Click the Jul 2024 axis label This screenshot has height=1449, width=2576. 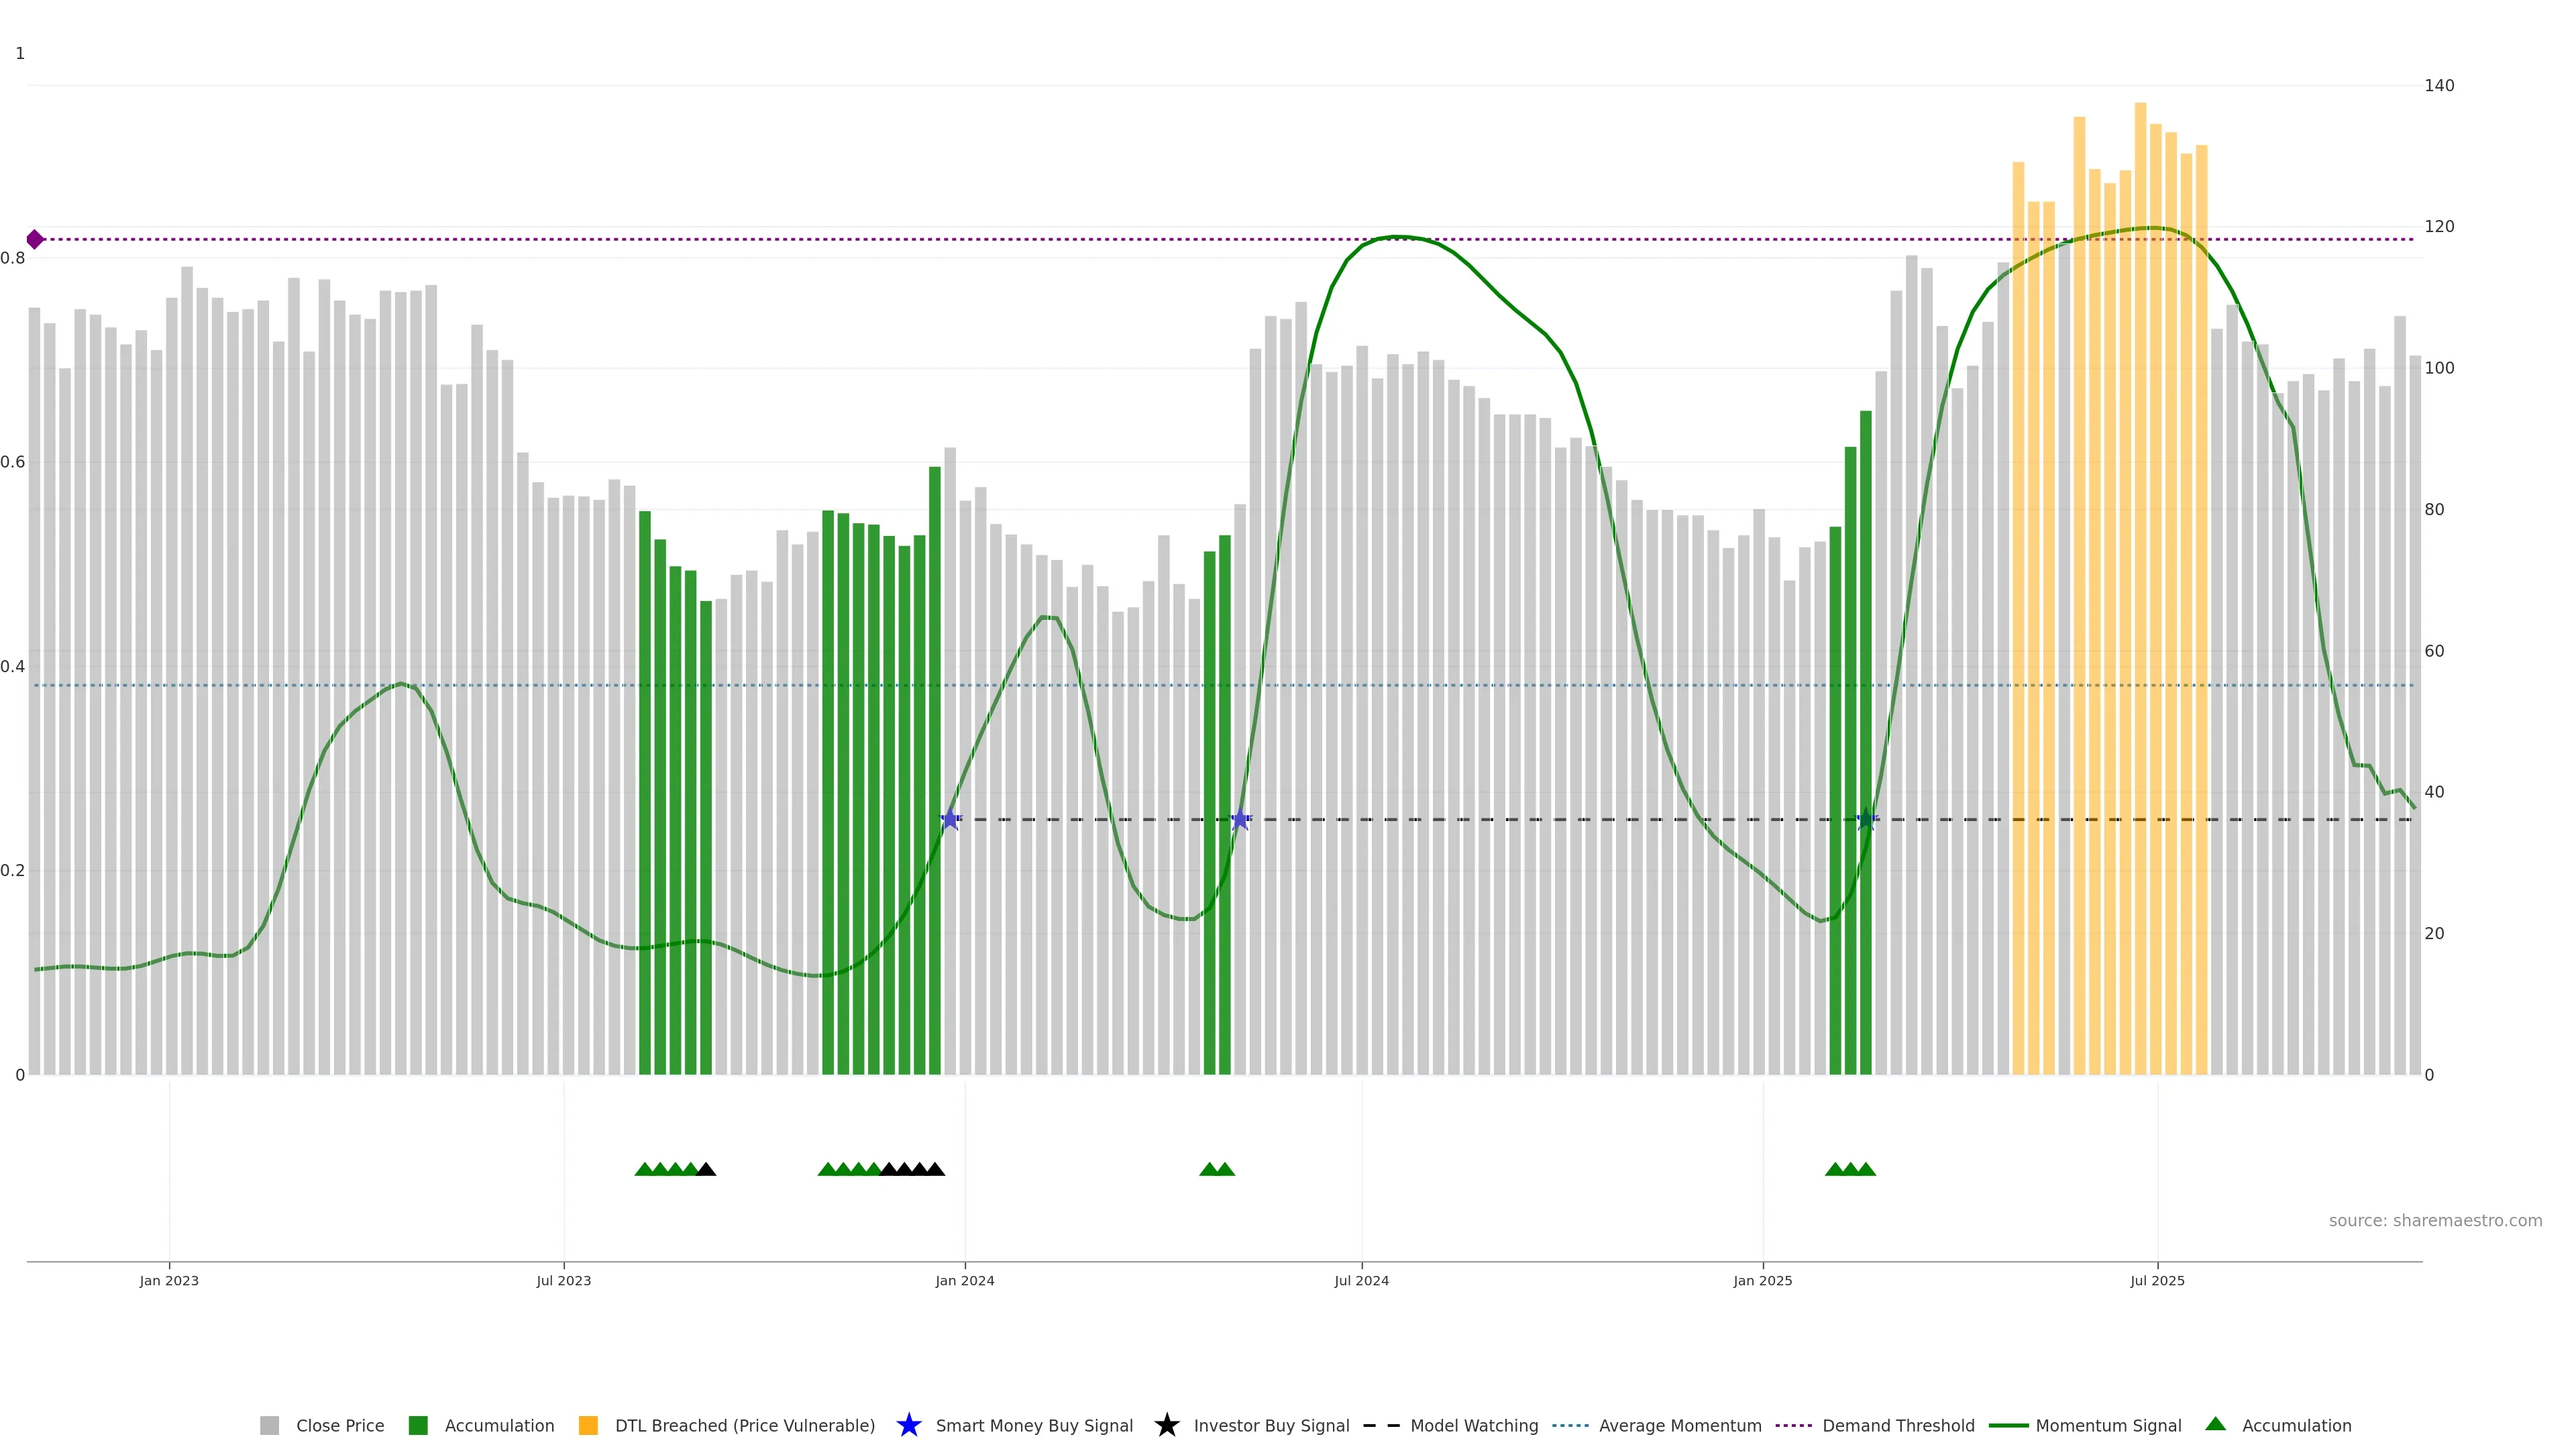point(1361,1281)
